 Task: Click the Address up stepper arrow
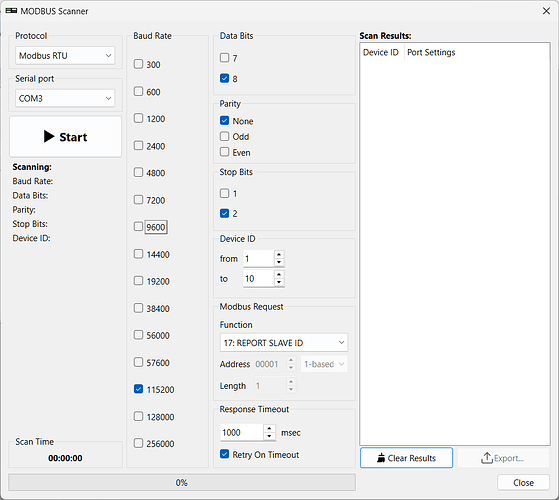pyautogui.click(x=291, y=360)
